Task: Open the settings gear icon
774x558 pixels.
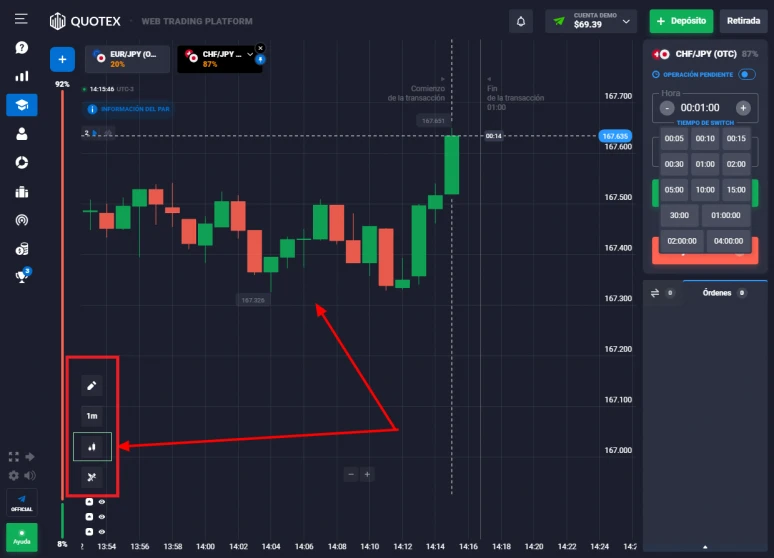Action: tap(14, 476)
